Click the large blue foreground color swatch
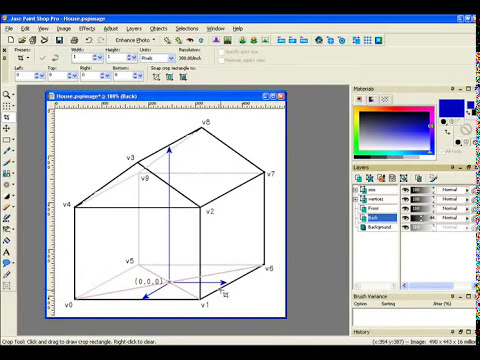The height and width of the screenshot is (360, 480). click(451, 108)
